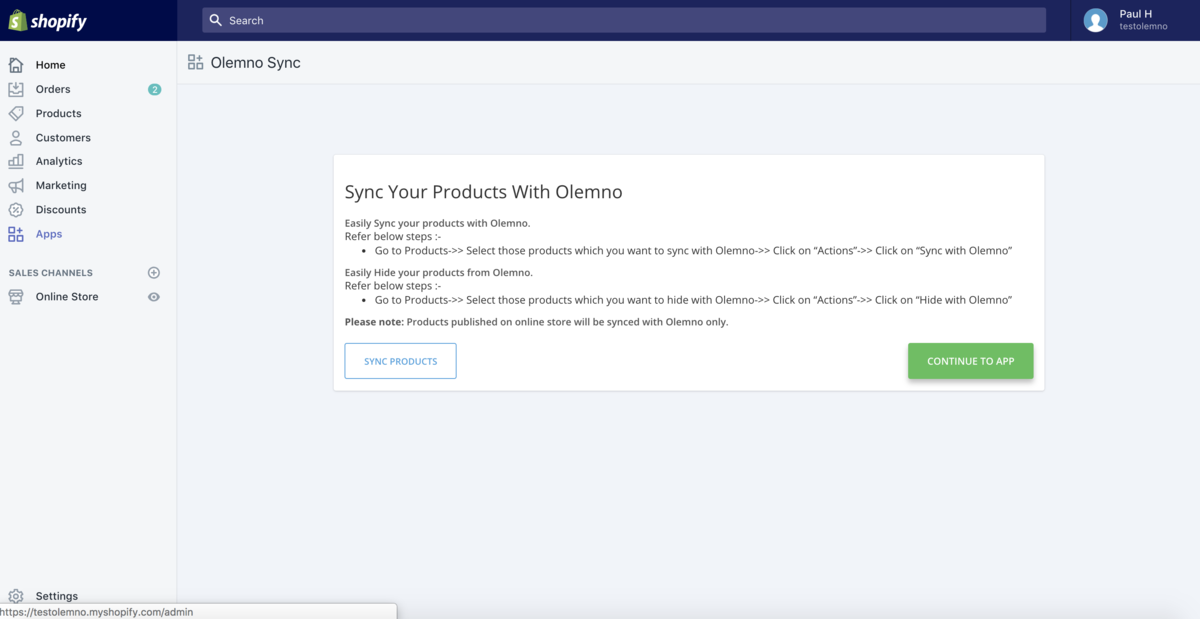
Task: Click the Olemno Sync app icon in header
Action: tap(196, 62)
